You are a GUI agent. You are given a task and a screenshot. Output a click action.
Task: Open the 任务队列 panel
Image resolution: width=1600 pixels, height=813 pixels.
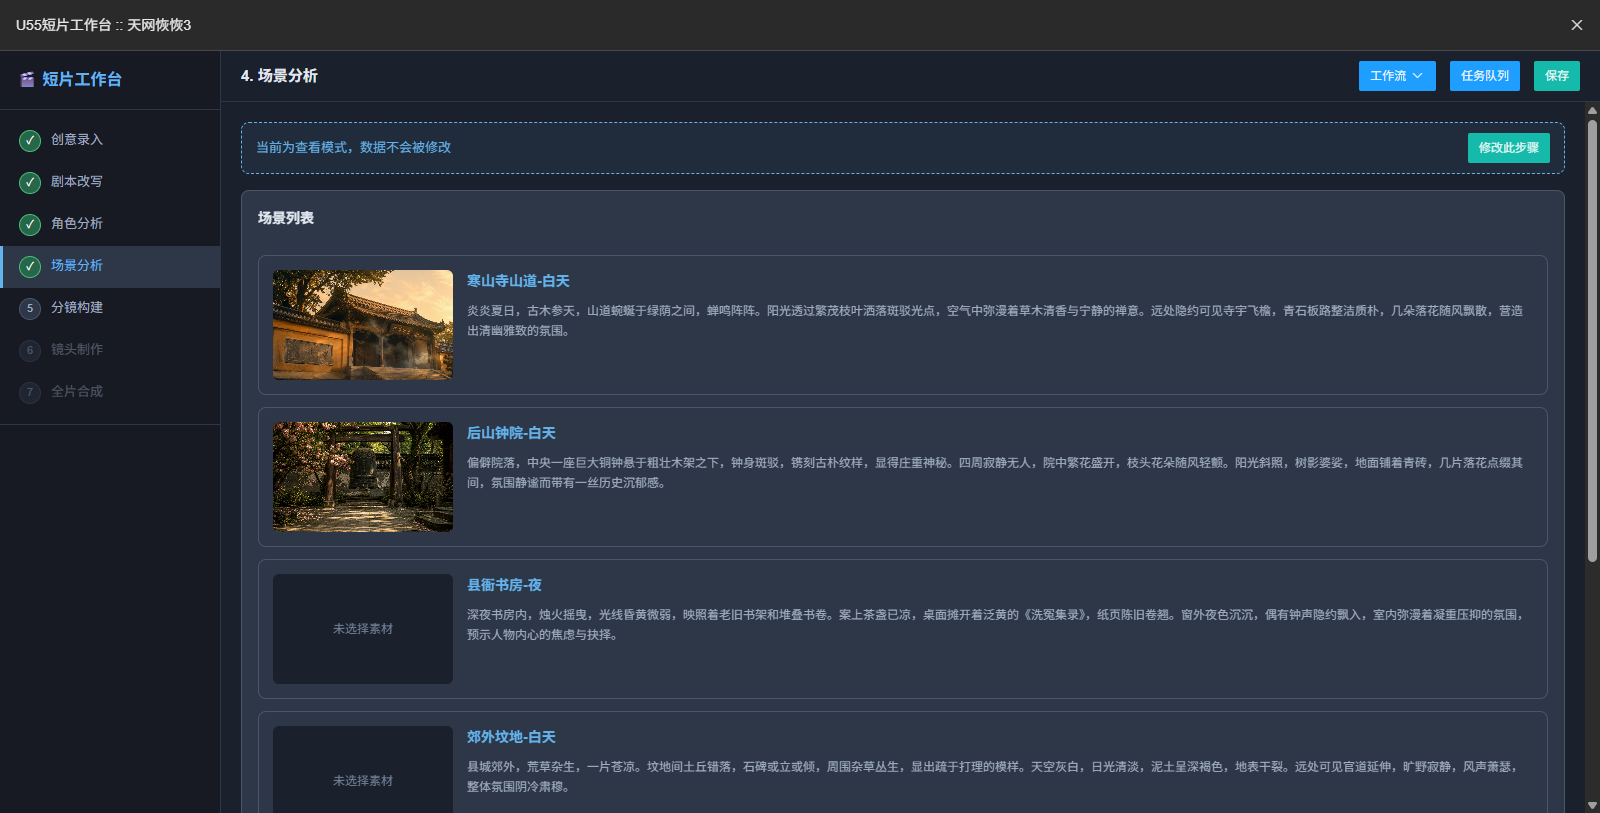coord(1485,76)
